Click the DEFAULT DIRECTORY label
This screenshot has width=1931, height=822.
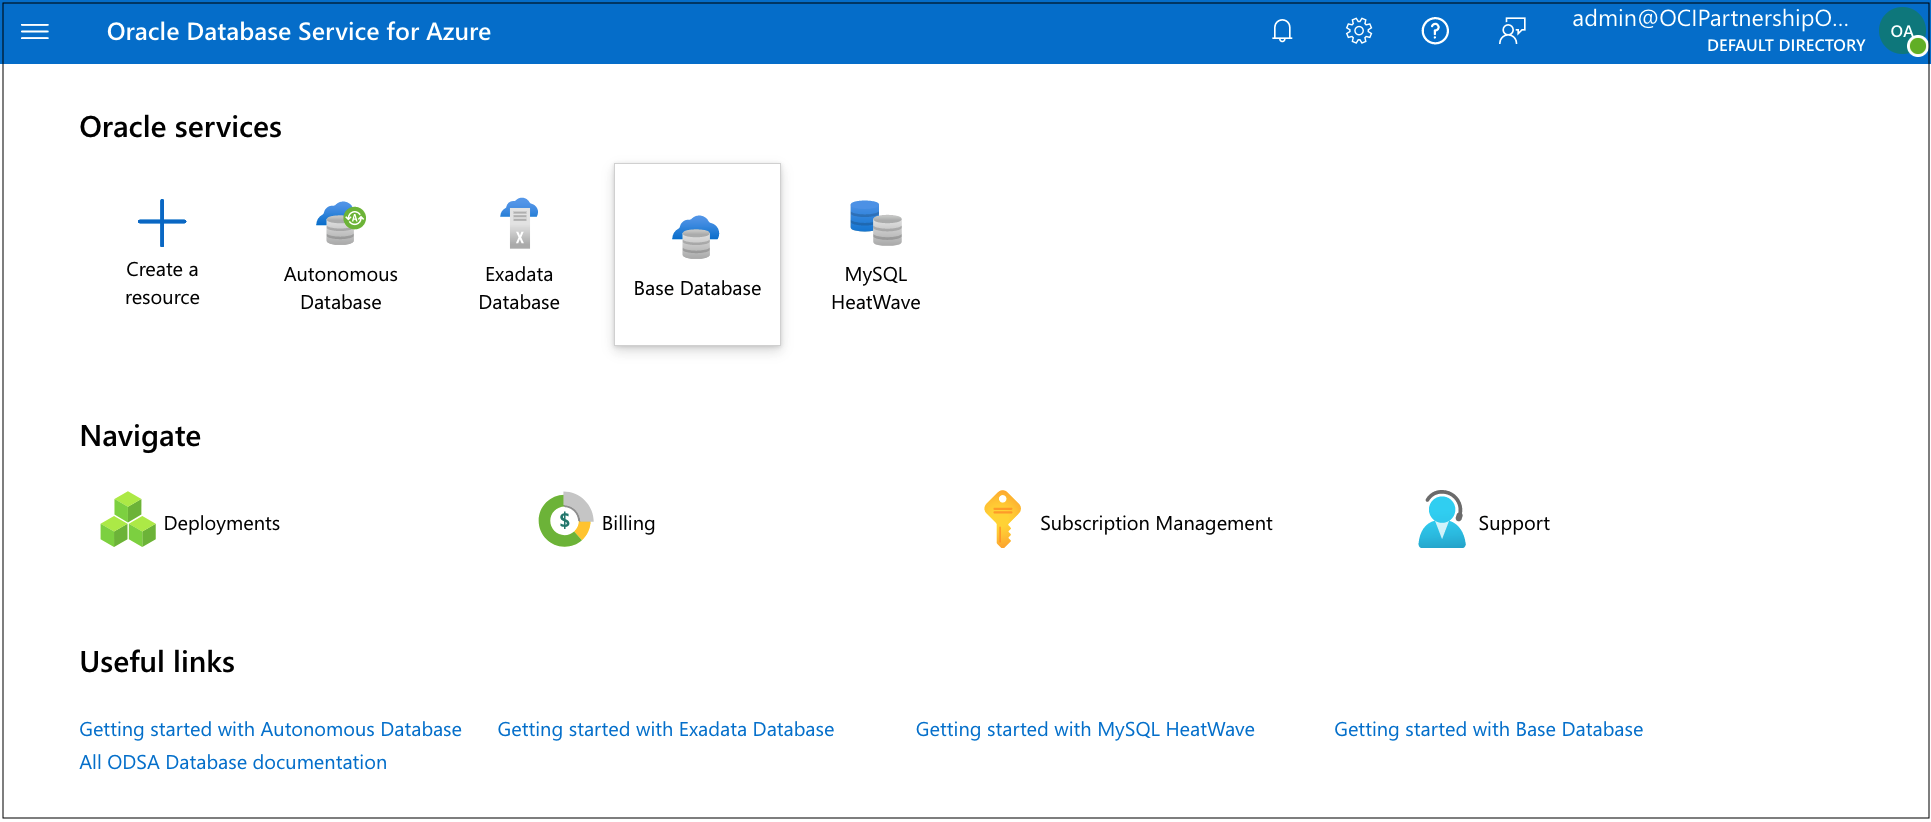click(1786, 45)
